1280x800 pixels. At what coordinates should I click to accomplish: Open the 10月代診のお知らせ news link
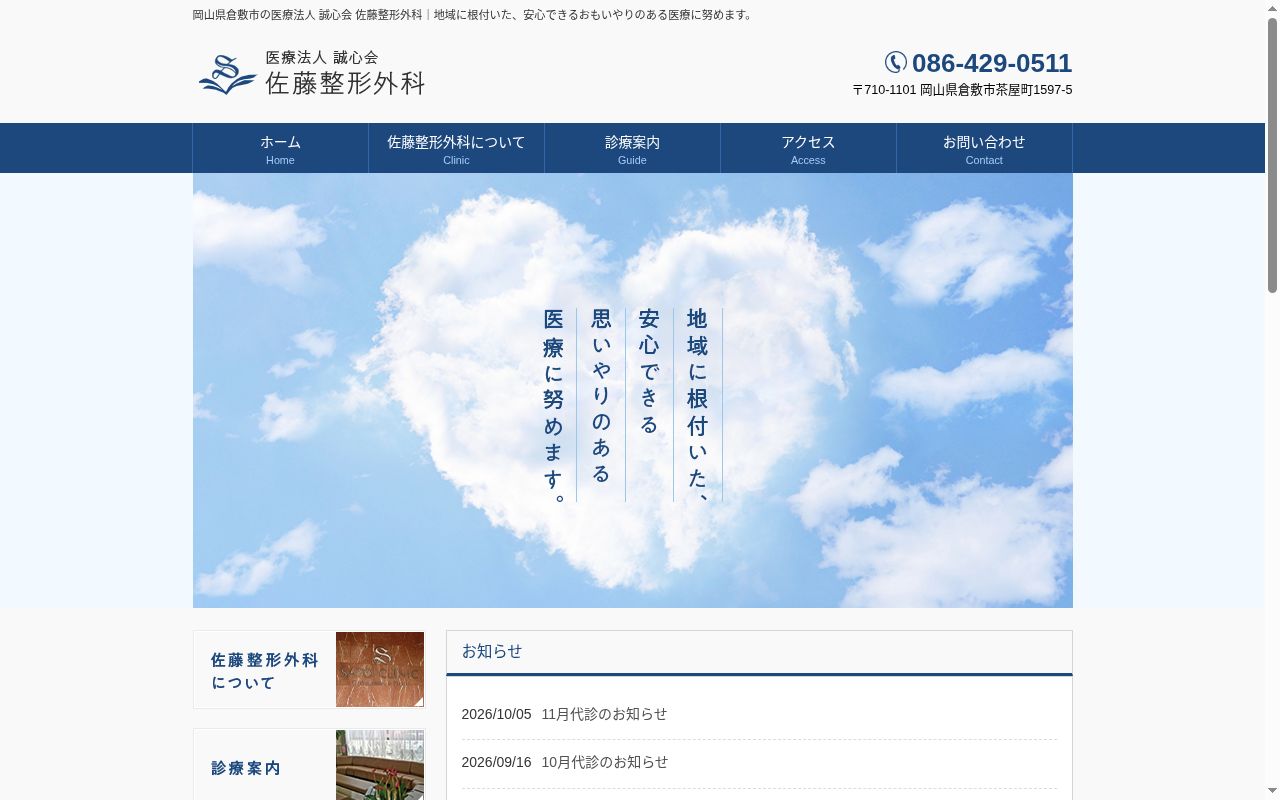click(604, 762)
